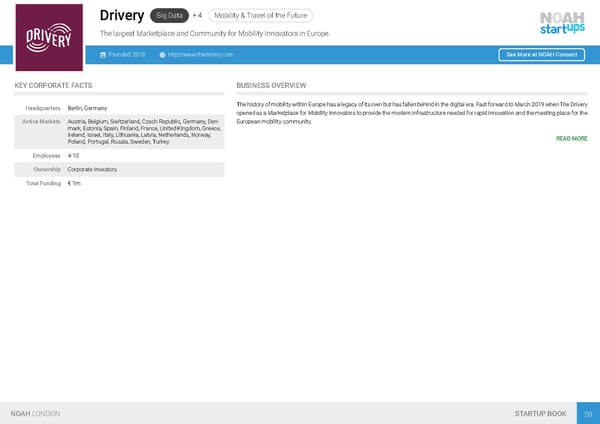Click the globe icon beside website URL
The width and height of the screenshot is (600, 424).
click(x=162, y=54)
